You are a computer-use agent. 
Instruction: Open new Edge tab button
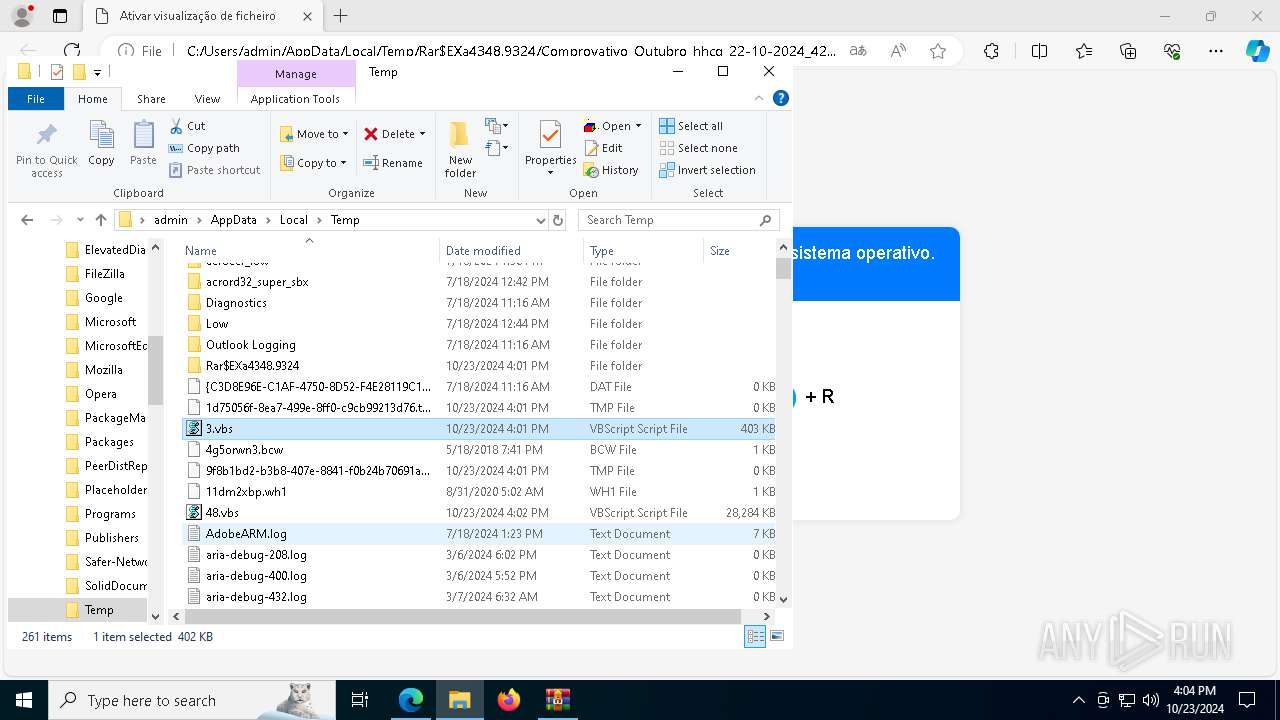341,16
